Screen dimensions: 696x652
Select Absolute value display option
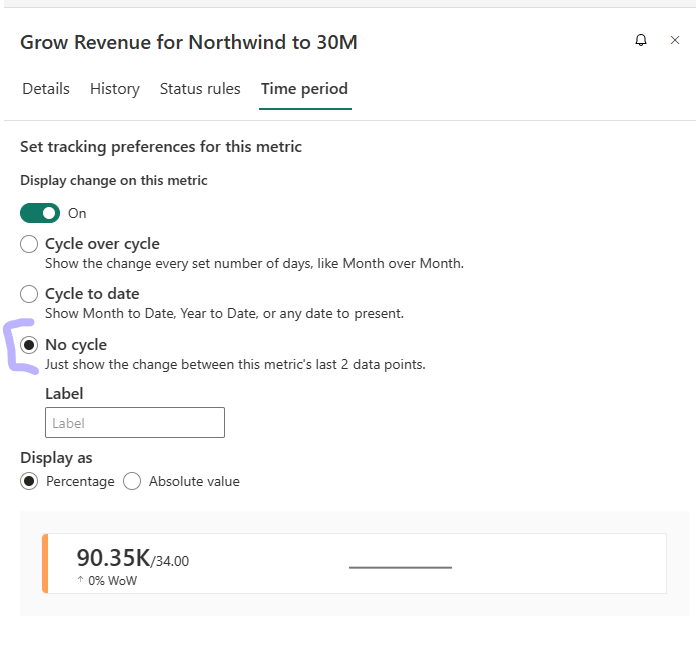click(132, 481)
